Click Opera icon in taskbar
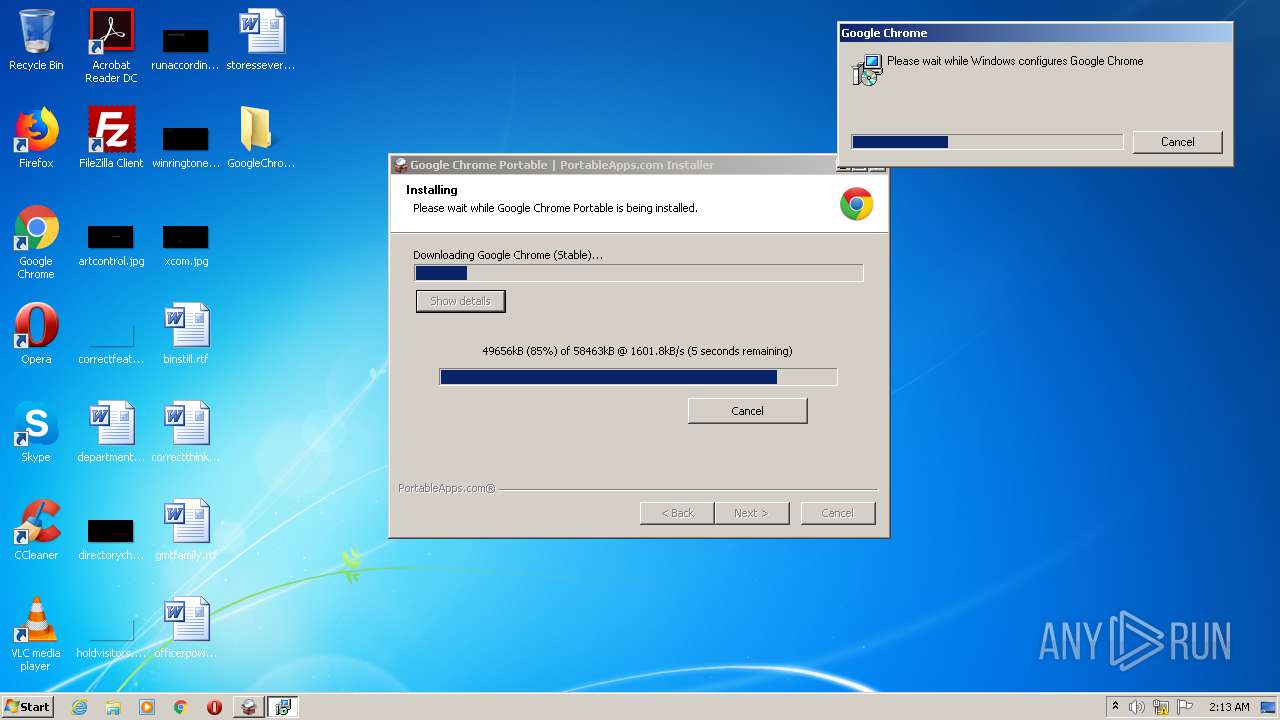The image size is (1280, 720). pyautogui.click(x=214, y=707)
